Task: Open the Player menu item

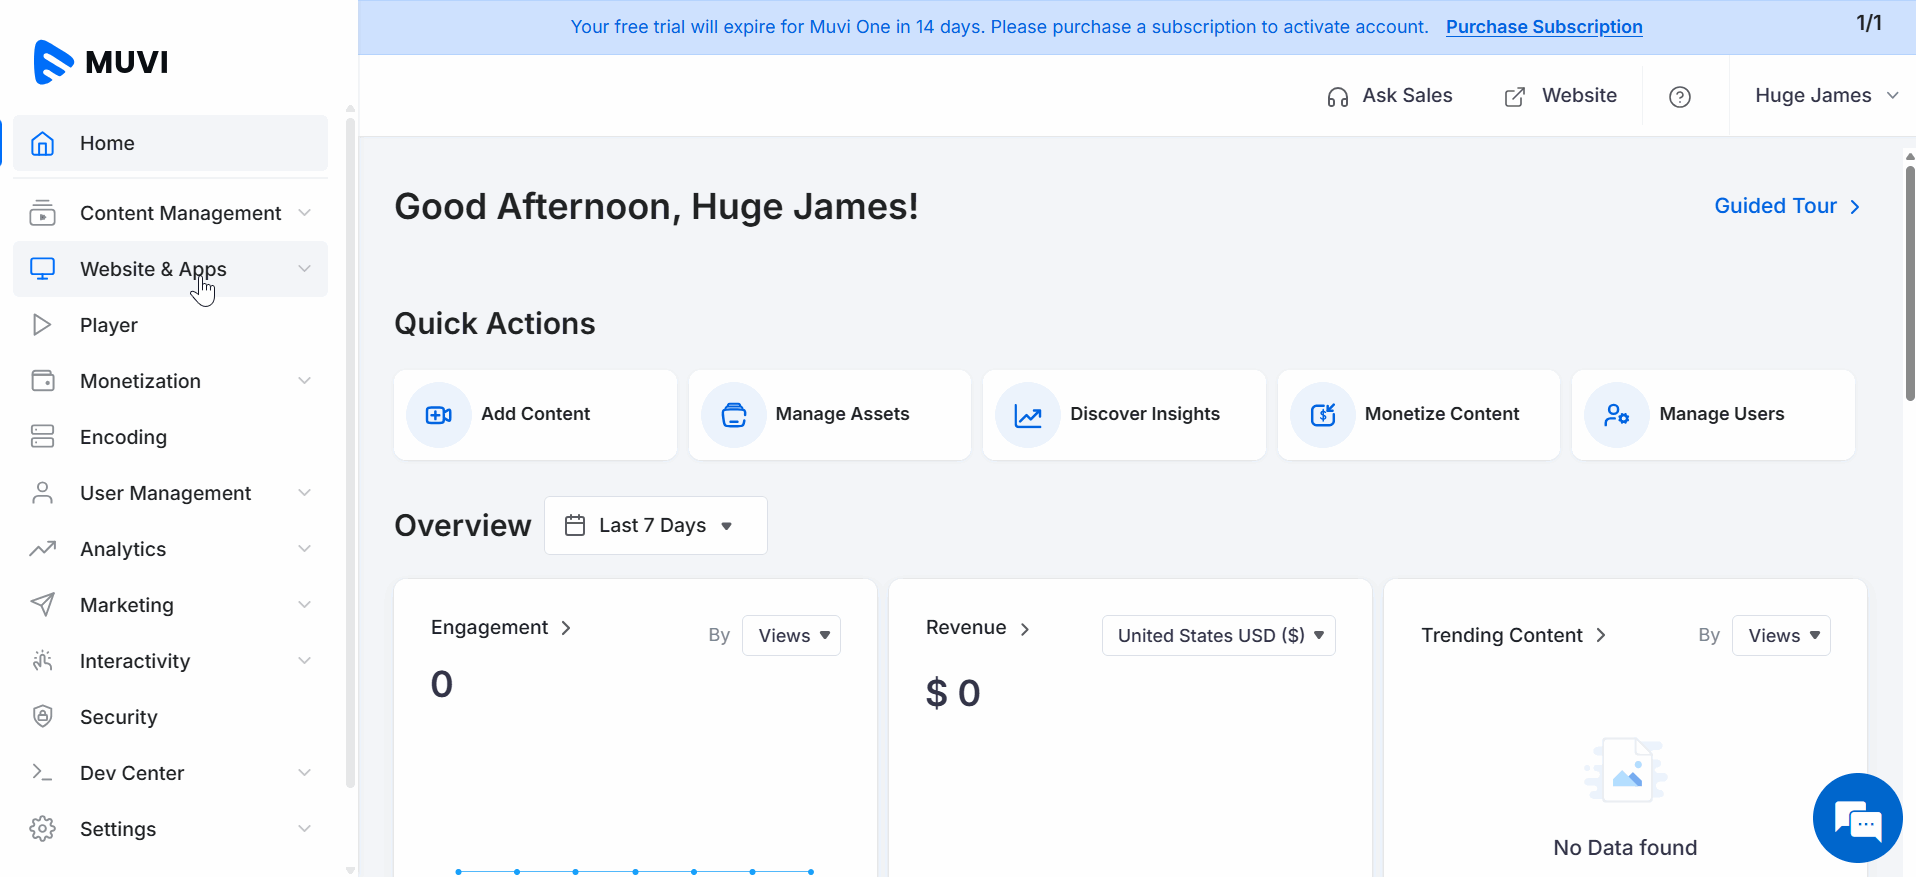Action: [x=109, y=325]
